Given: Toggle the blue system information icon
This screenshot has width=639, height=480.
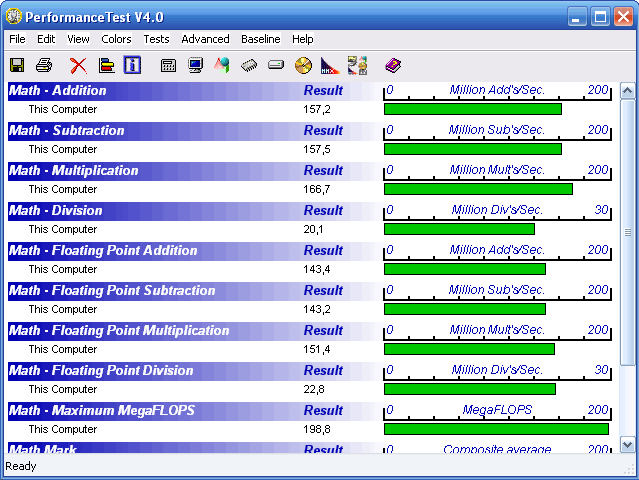Looking at the screenshot, I should click(x=132, y=65).
